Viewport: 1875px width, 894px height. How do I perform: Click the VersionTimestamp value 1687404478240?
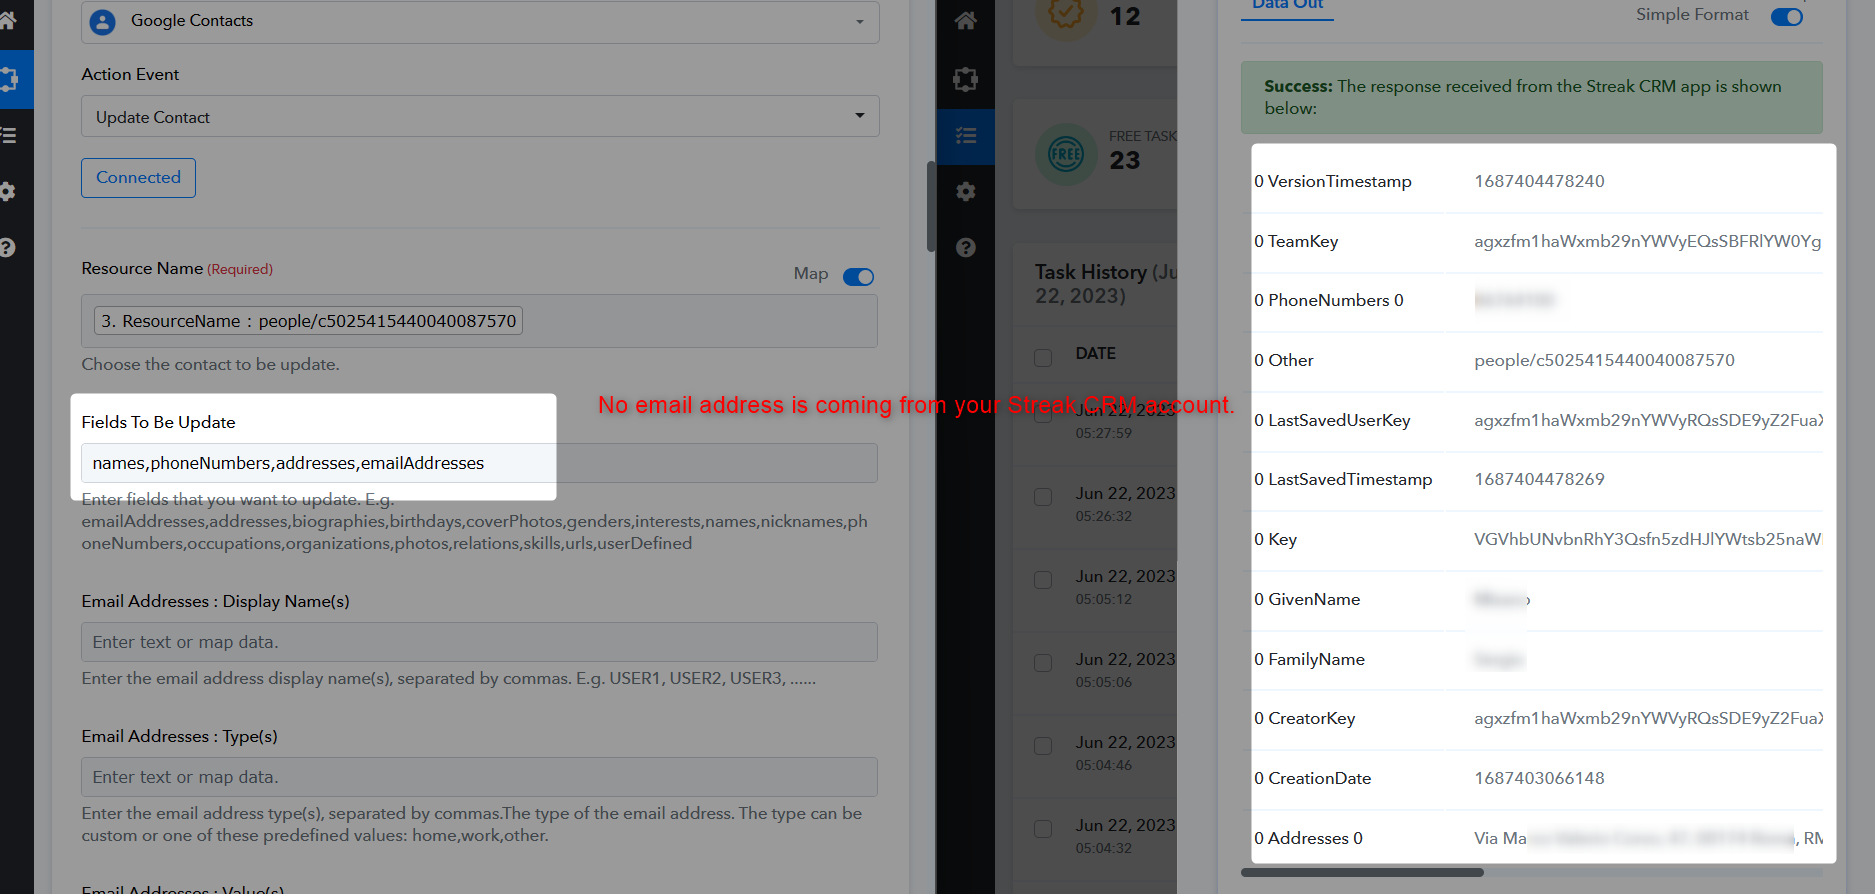[x=1539, y=181]
